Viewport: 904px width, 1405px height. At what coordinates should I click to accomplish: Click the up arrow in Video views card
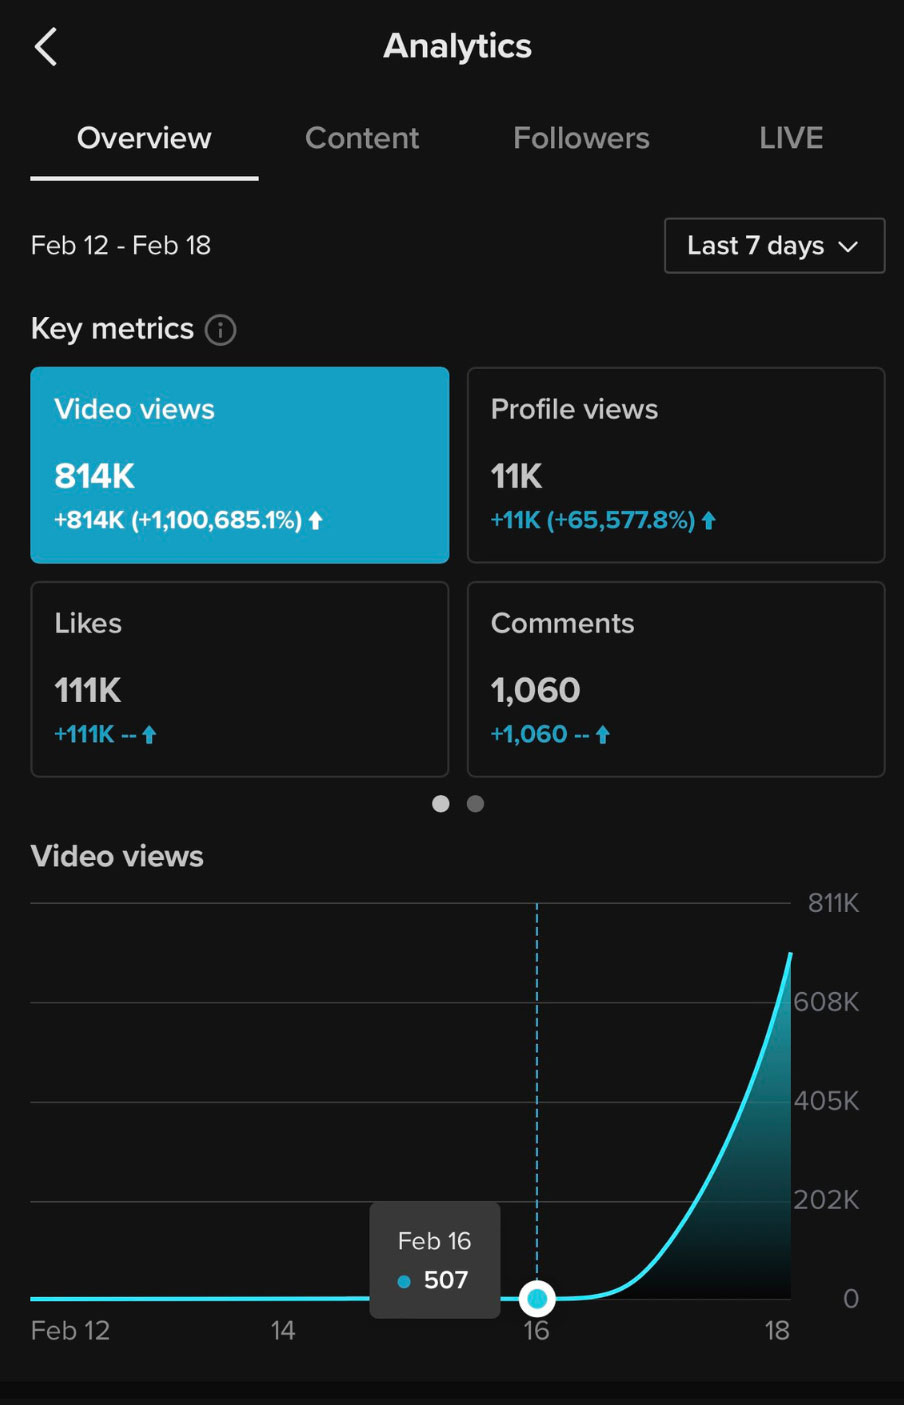coord(316,520)
